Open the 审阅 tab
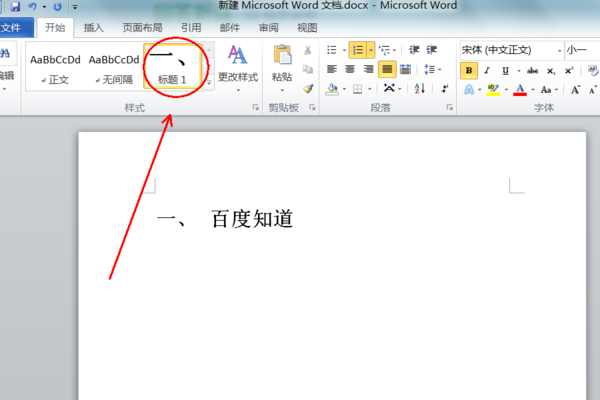The width and height of the screenshot is (600, 400). pos(268,28)
